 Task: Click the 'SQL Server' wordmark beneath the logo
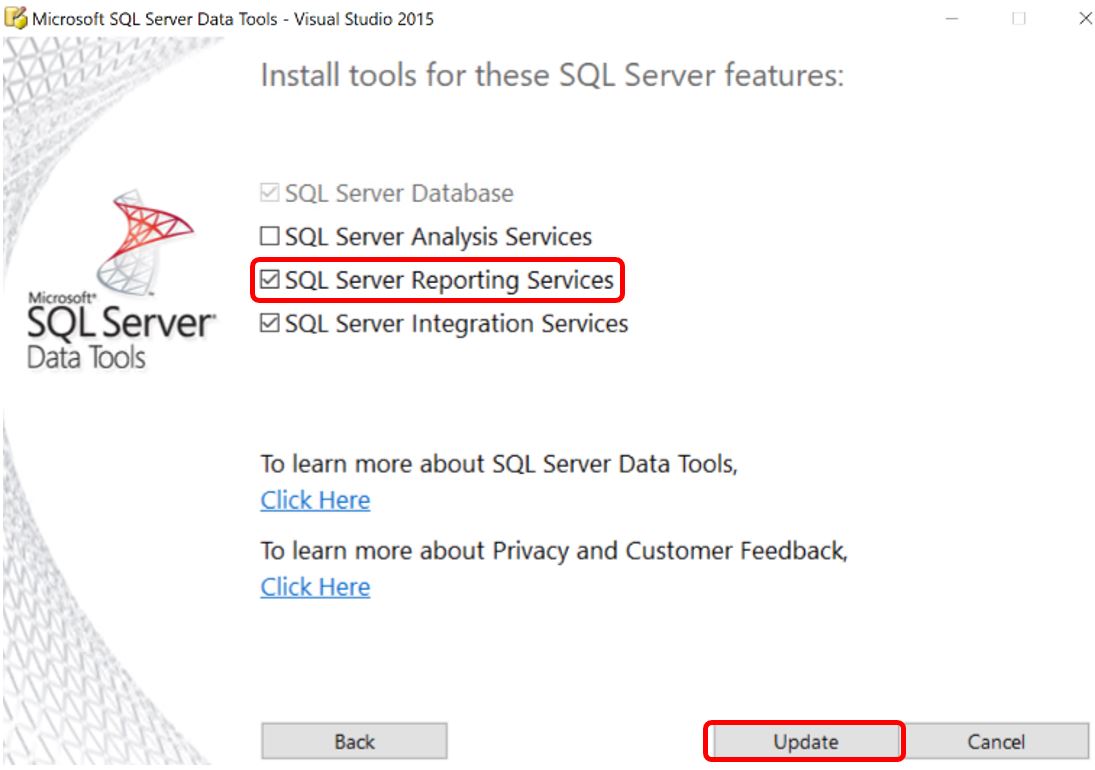pos(120,324)
